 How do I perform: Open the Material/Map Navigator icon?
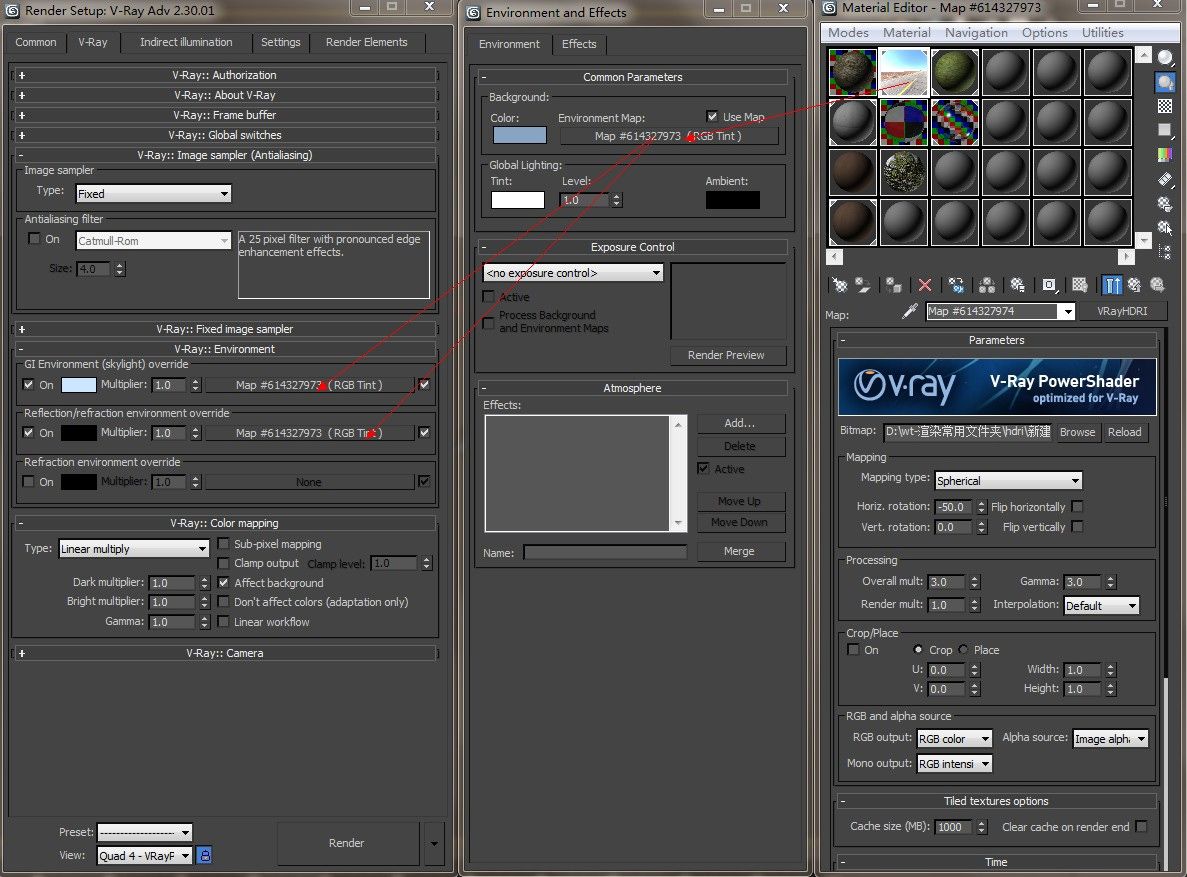point(1166,251)
